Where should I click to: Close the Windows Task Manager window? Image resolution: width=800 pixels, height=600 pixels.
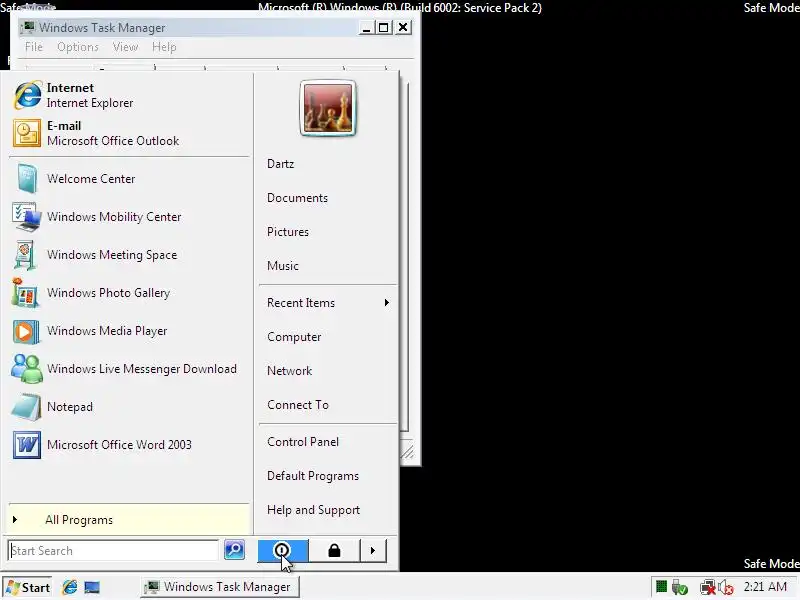(x=403, y=27)
